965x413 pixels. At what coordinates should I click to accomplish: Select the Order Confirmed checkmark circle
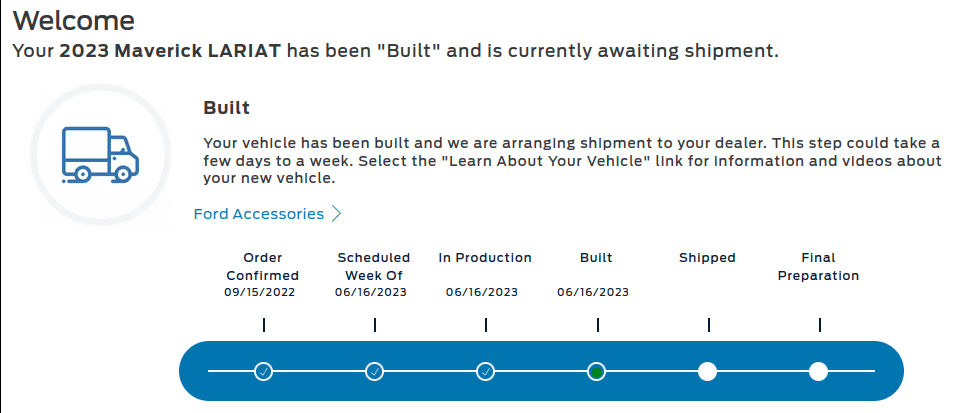coord(263,372)
